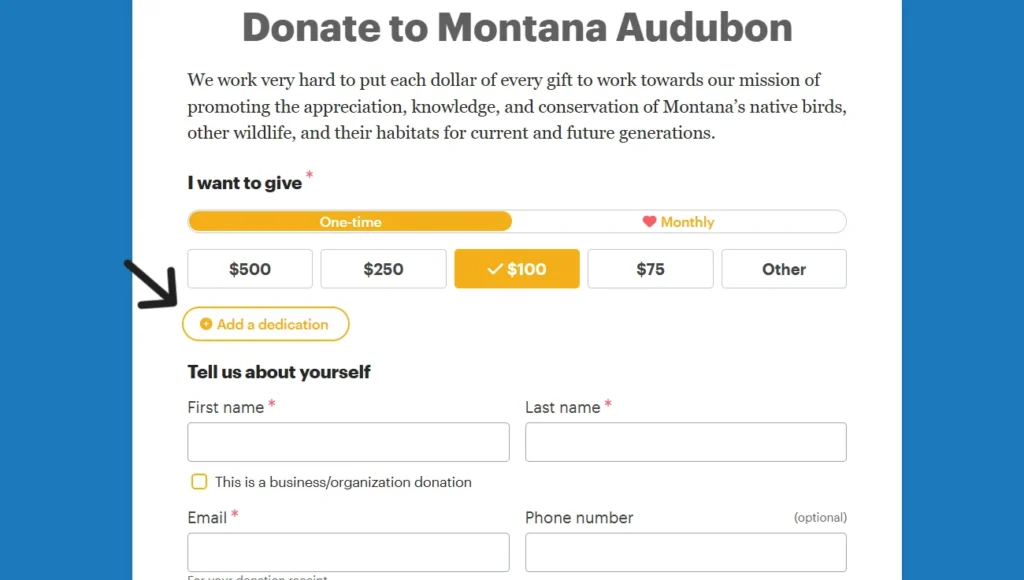Click the checkmark icon on the $100 button
This screenshot has height=580, width=1024.
tap(494, 269)
